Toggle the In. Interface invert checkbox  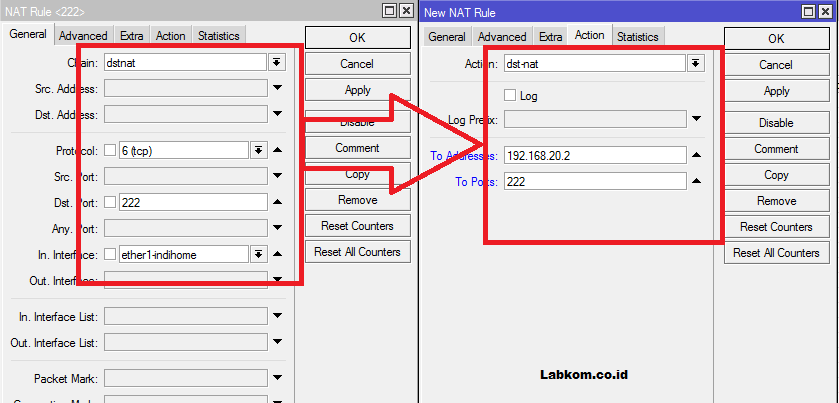[x=110, y=254]
